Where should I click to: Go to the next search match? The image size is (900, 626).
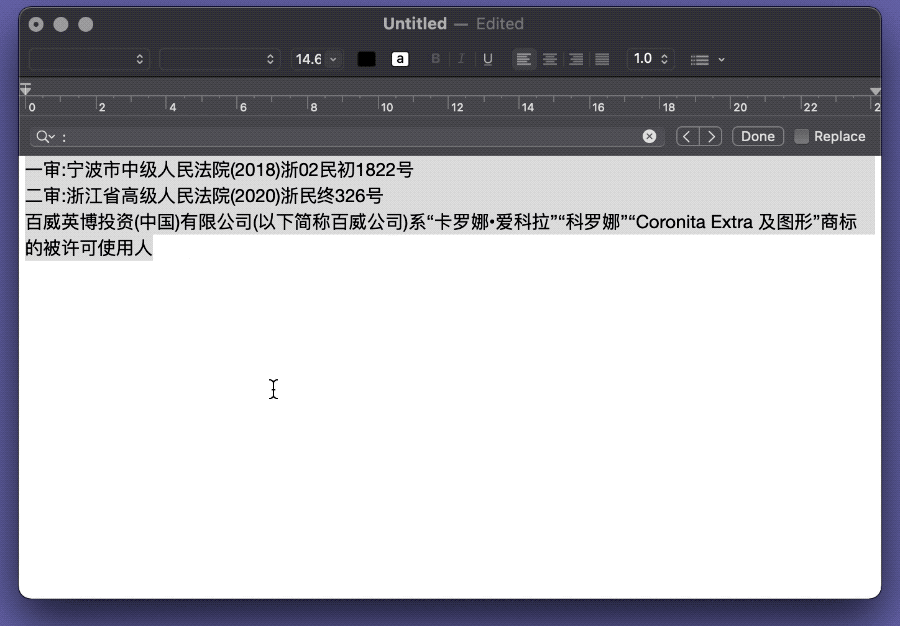point(711,137)
